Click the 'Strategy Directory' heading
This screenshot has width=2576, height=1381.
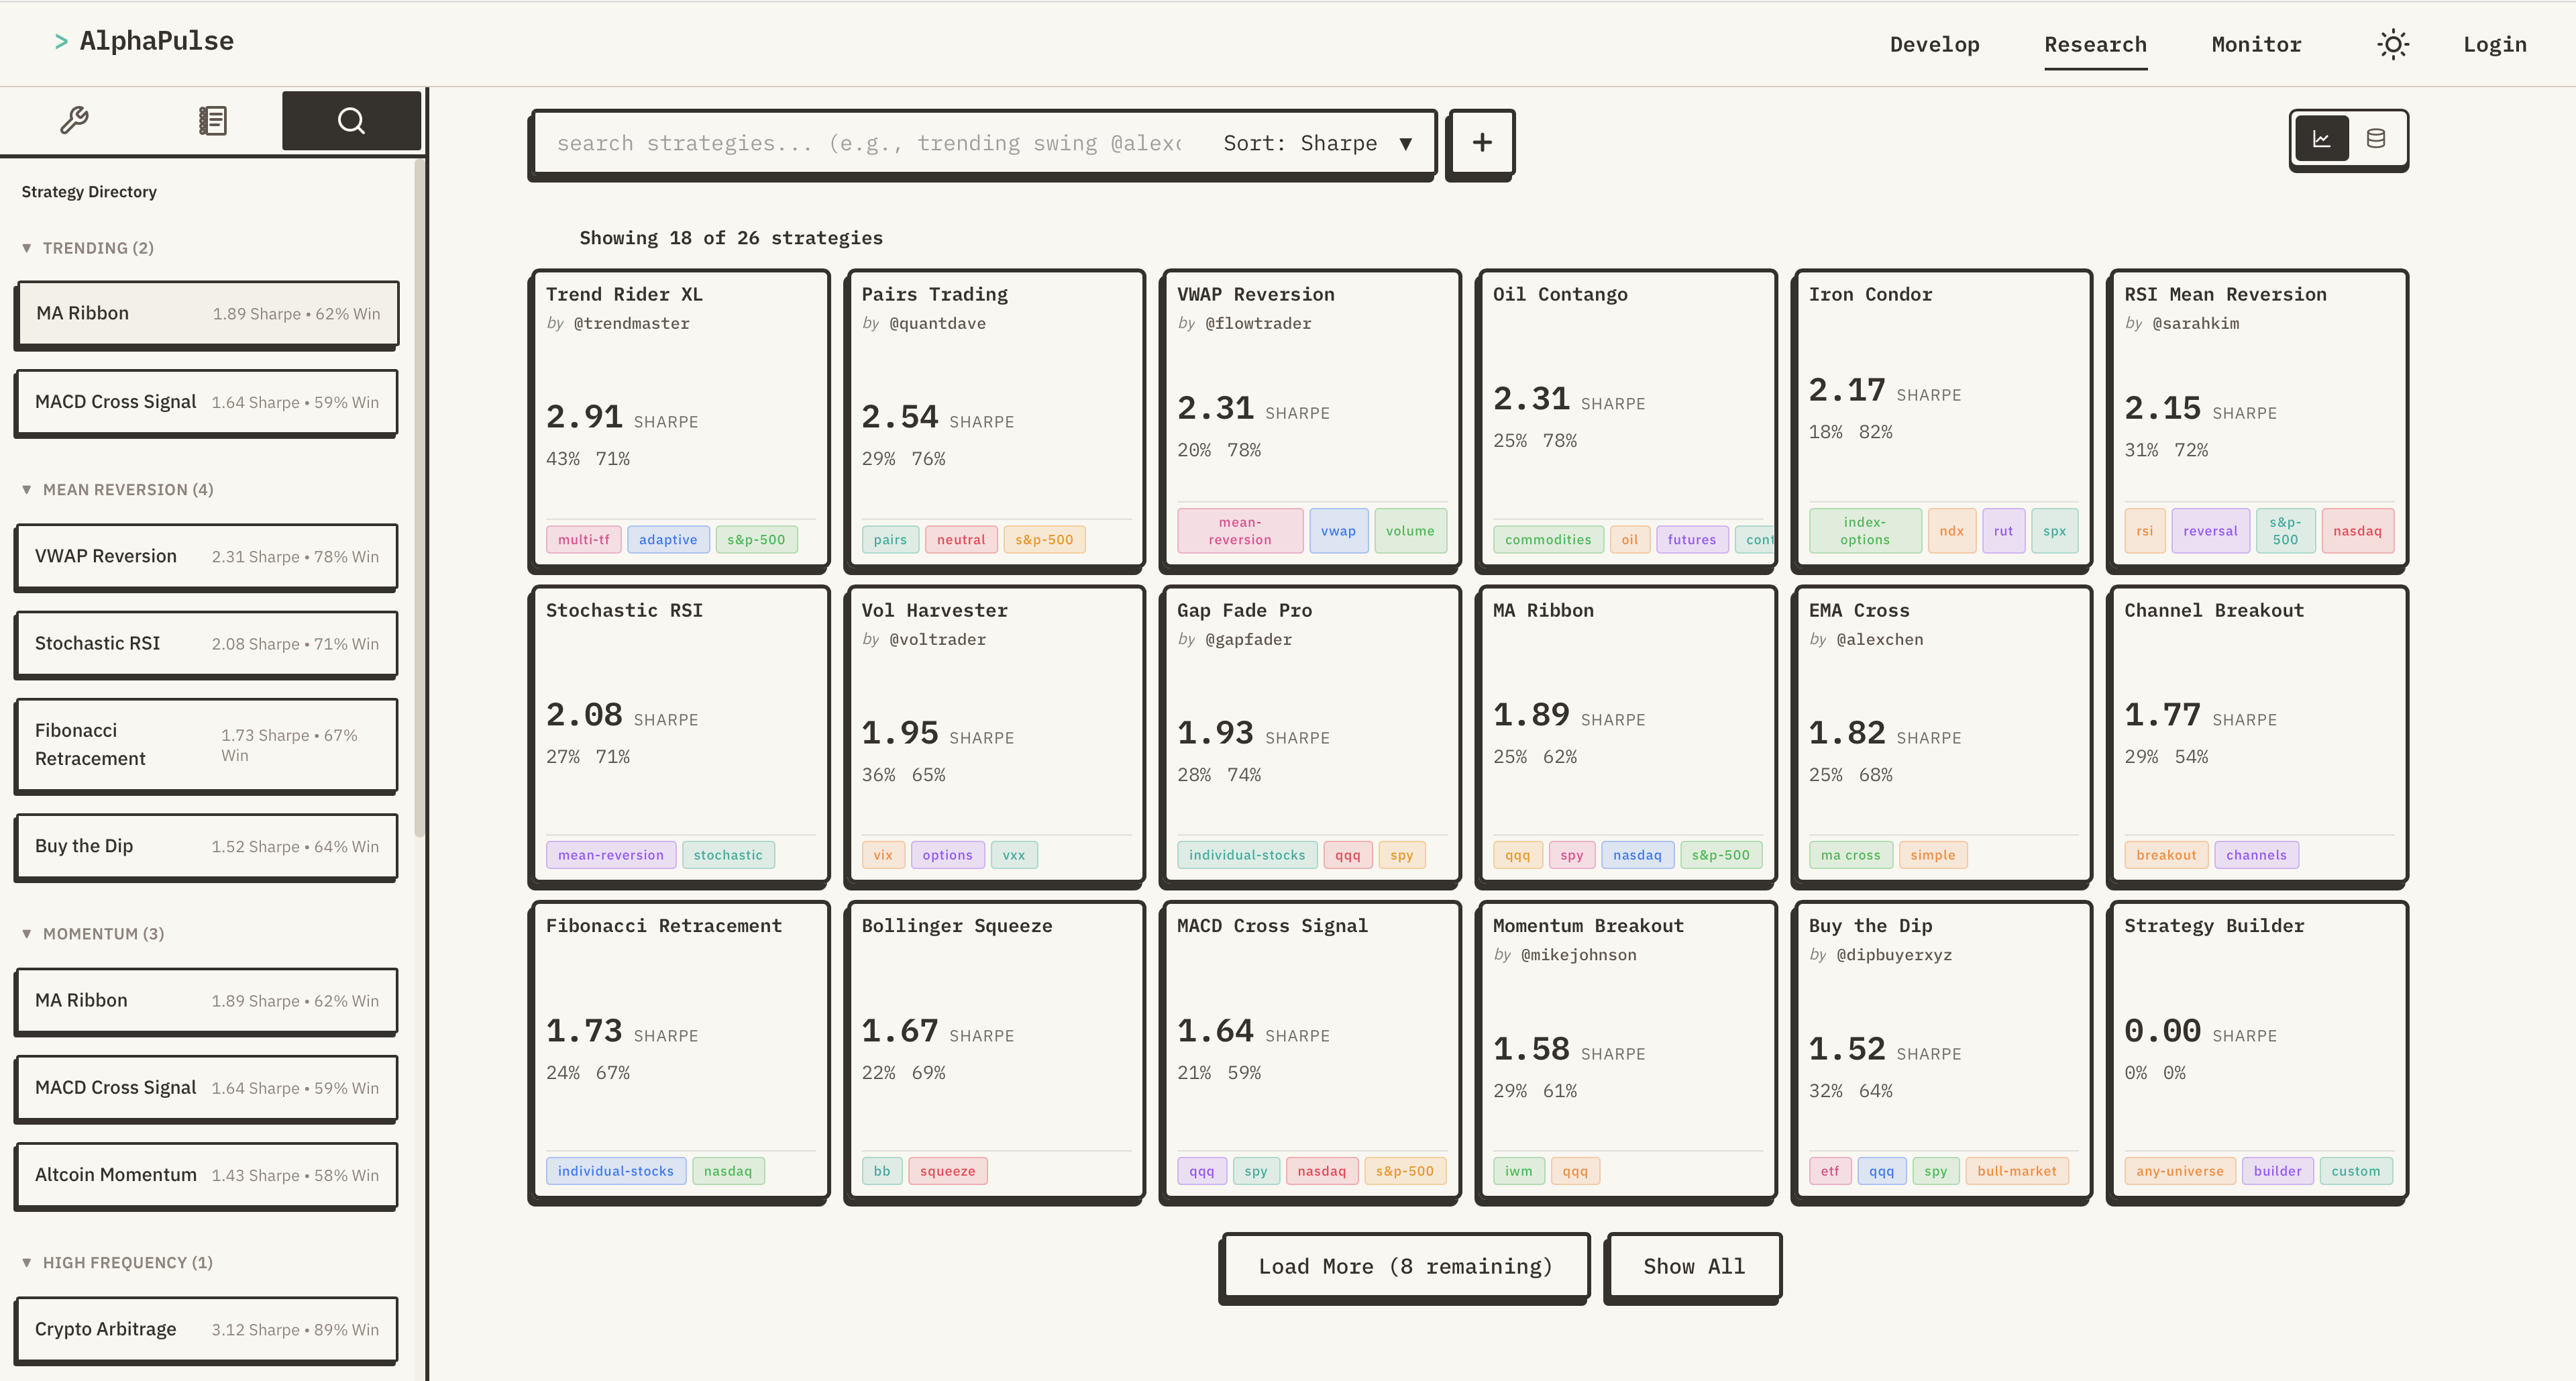click(89, 192)
